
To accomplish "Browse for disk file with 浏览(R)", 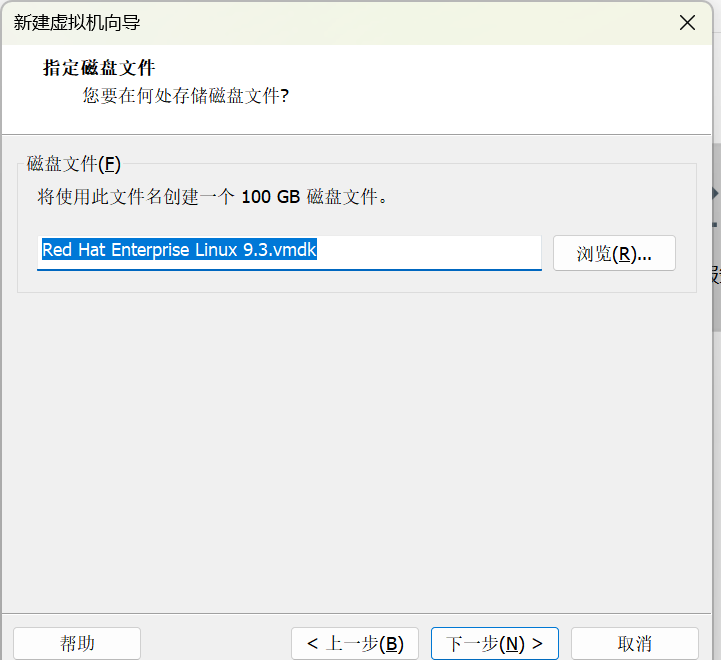I will coord(614,253).
